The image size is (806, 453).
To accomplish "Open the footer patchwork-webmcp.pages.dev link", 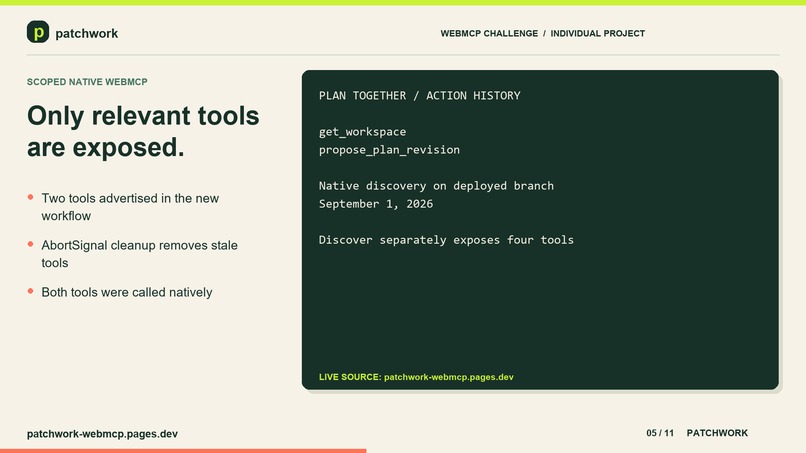I will [102, 433].
